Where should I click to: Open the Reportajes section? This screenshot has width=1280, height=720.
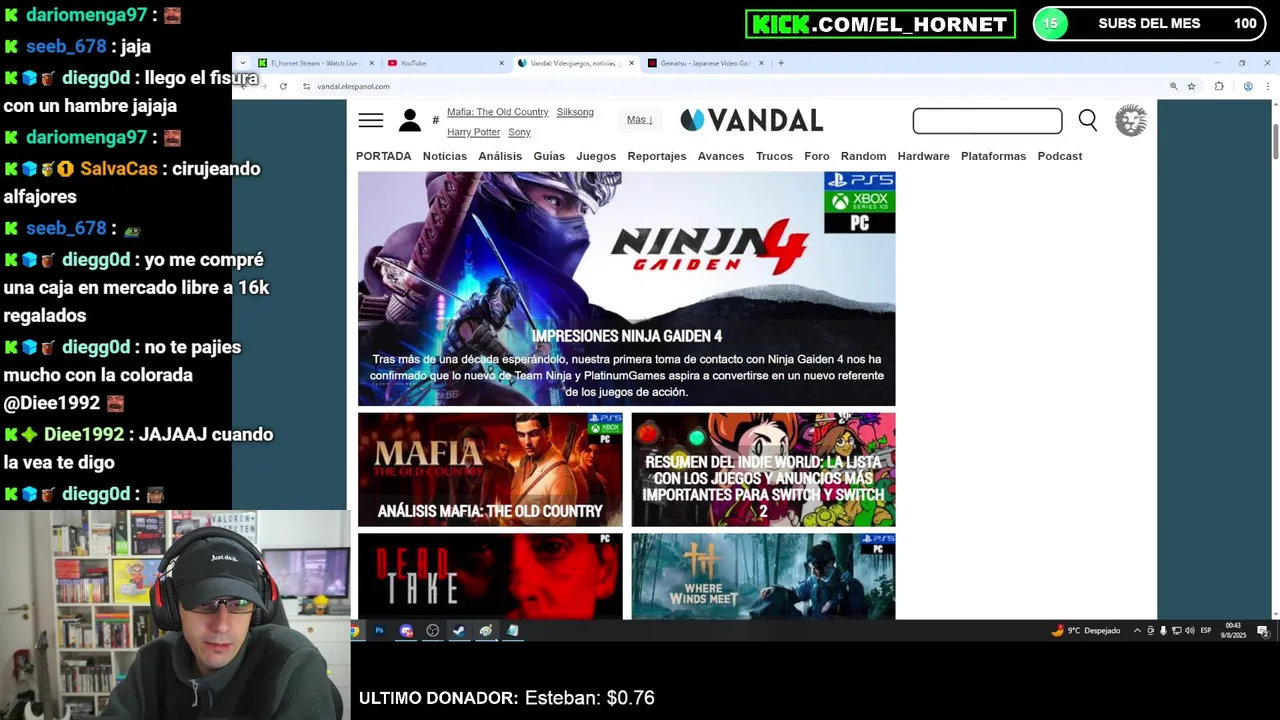click(657, 156)
